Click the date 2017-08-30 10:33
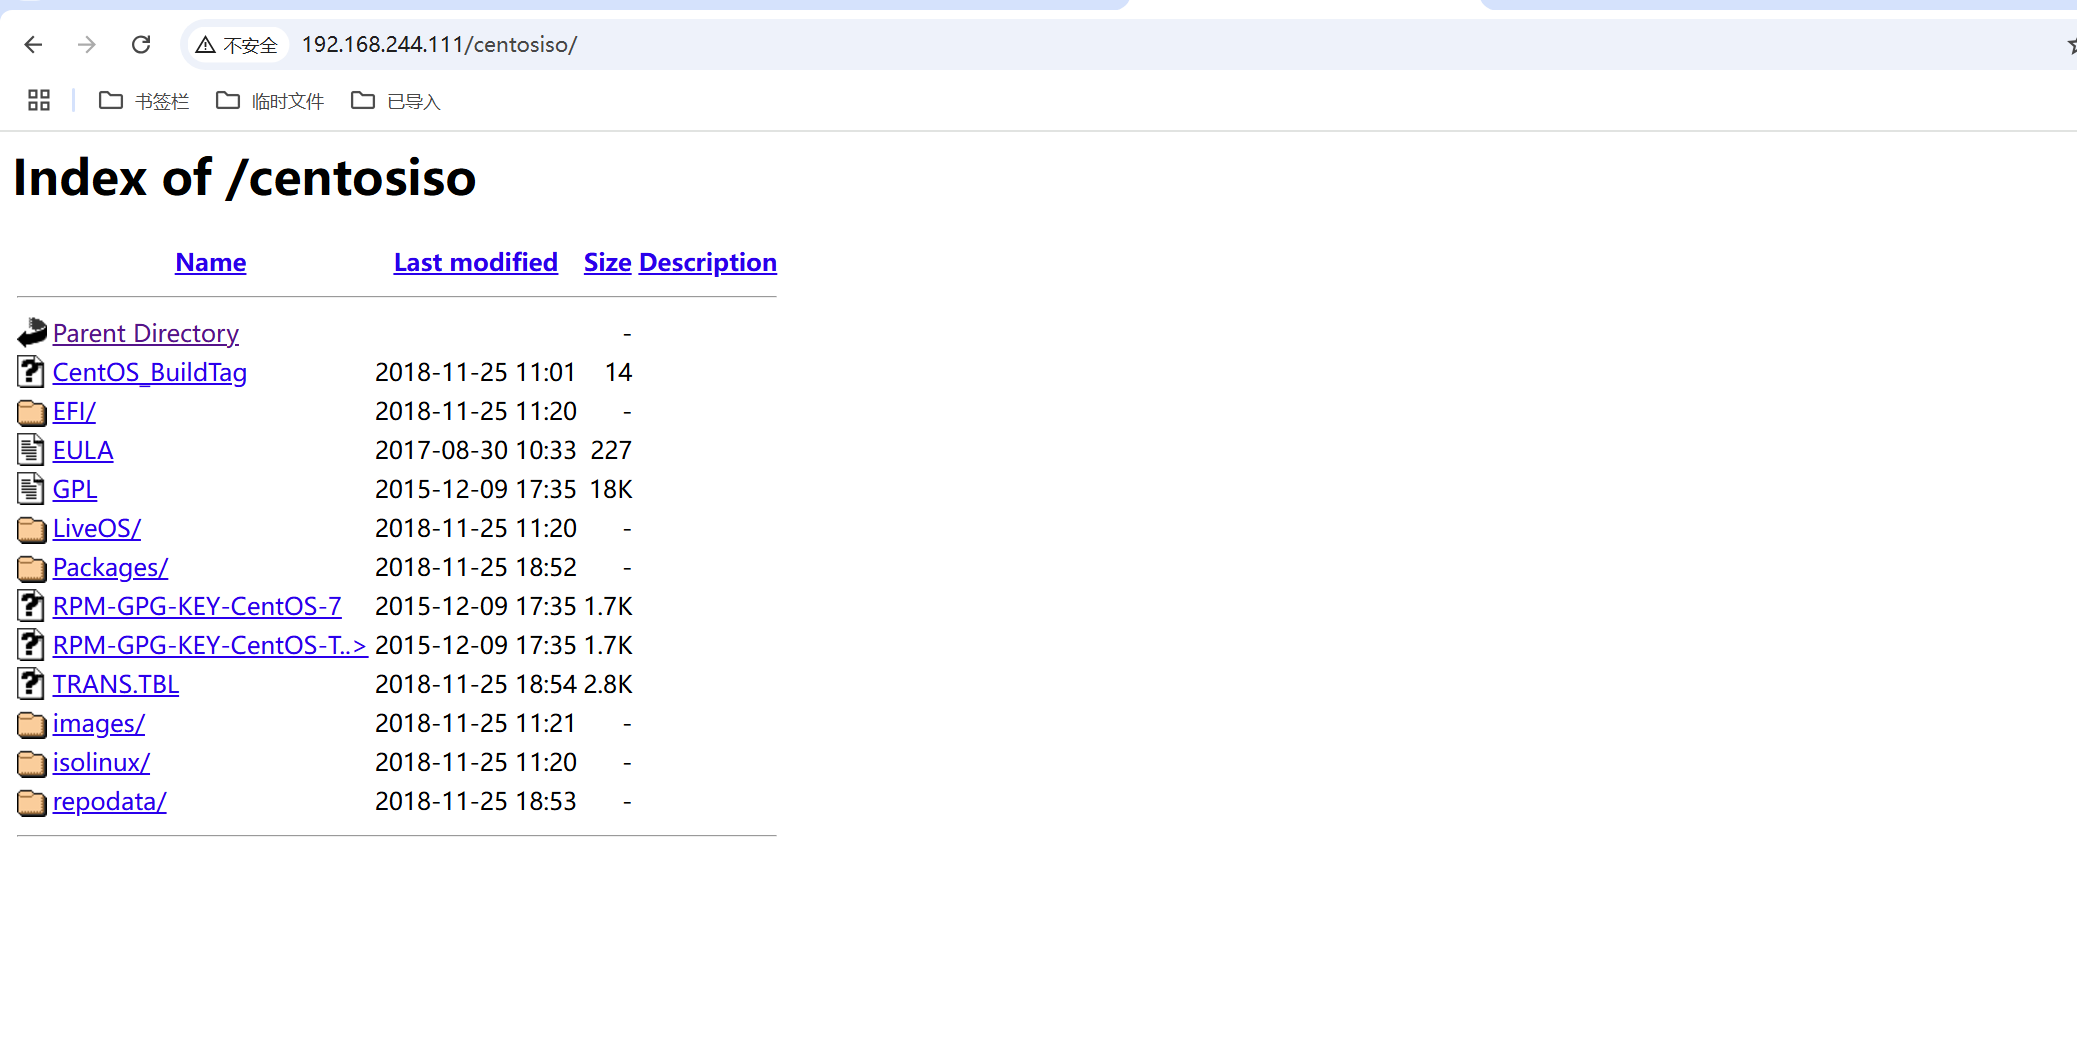 point(476,450)
